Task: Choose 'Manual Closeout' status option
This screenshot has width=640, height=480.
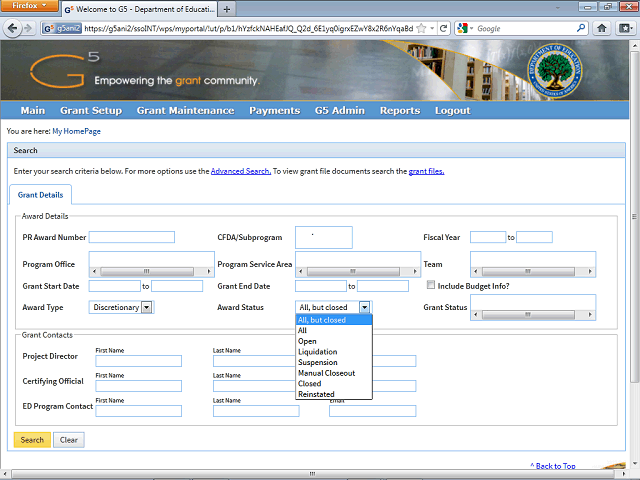Action: 333,373
